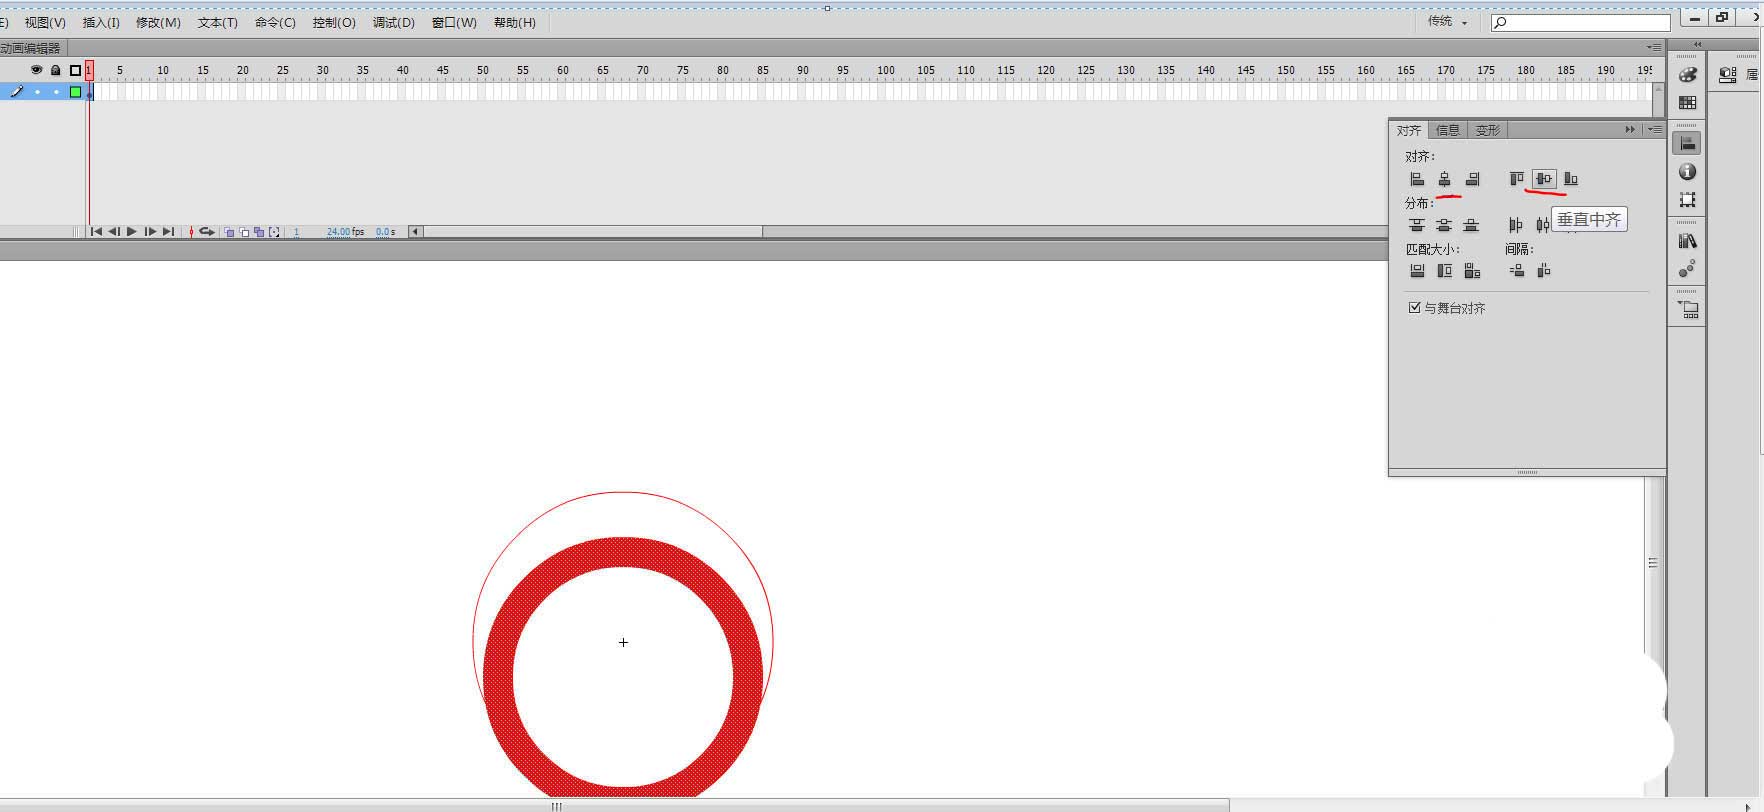The width and height of the screenshot is (1764, 812).
Task: Distribute objects by left edge
Action: tap(1516, 225)
